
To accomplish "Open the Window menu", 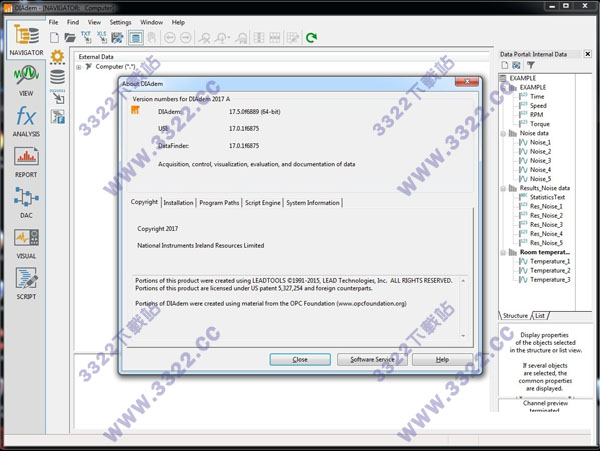I will [x=151, y=22].
